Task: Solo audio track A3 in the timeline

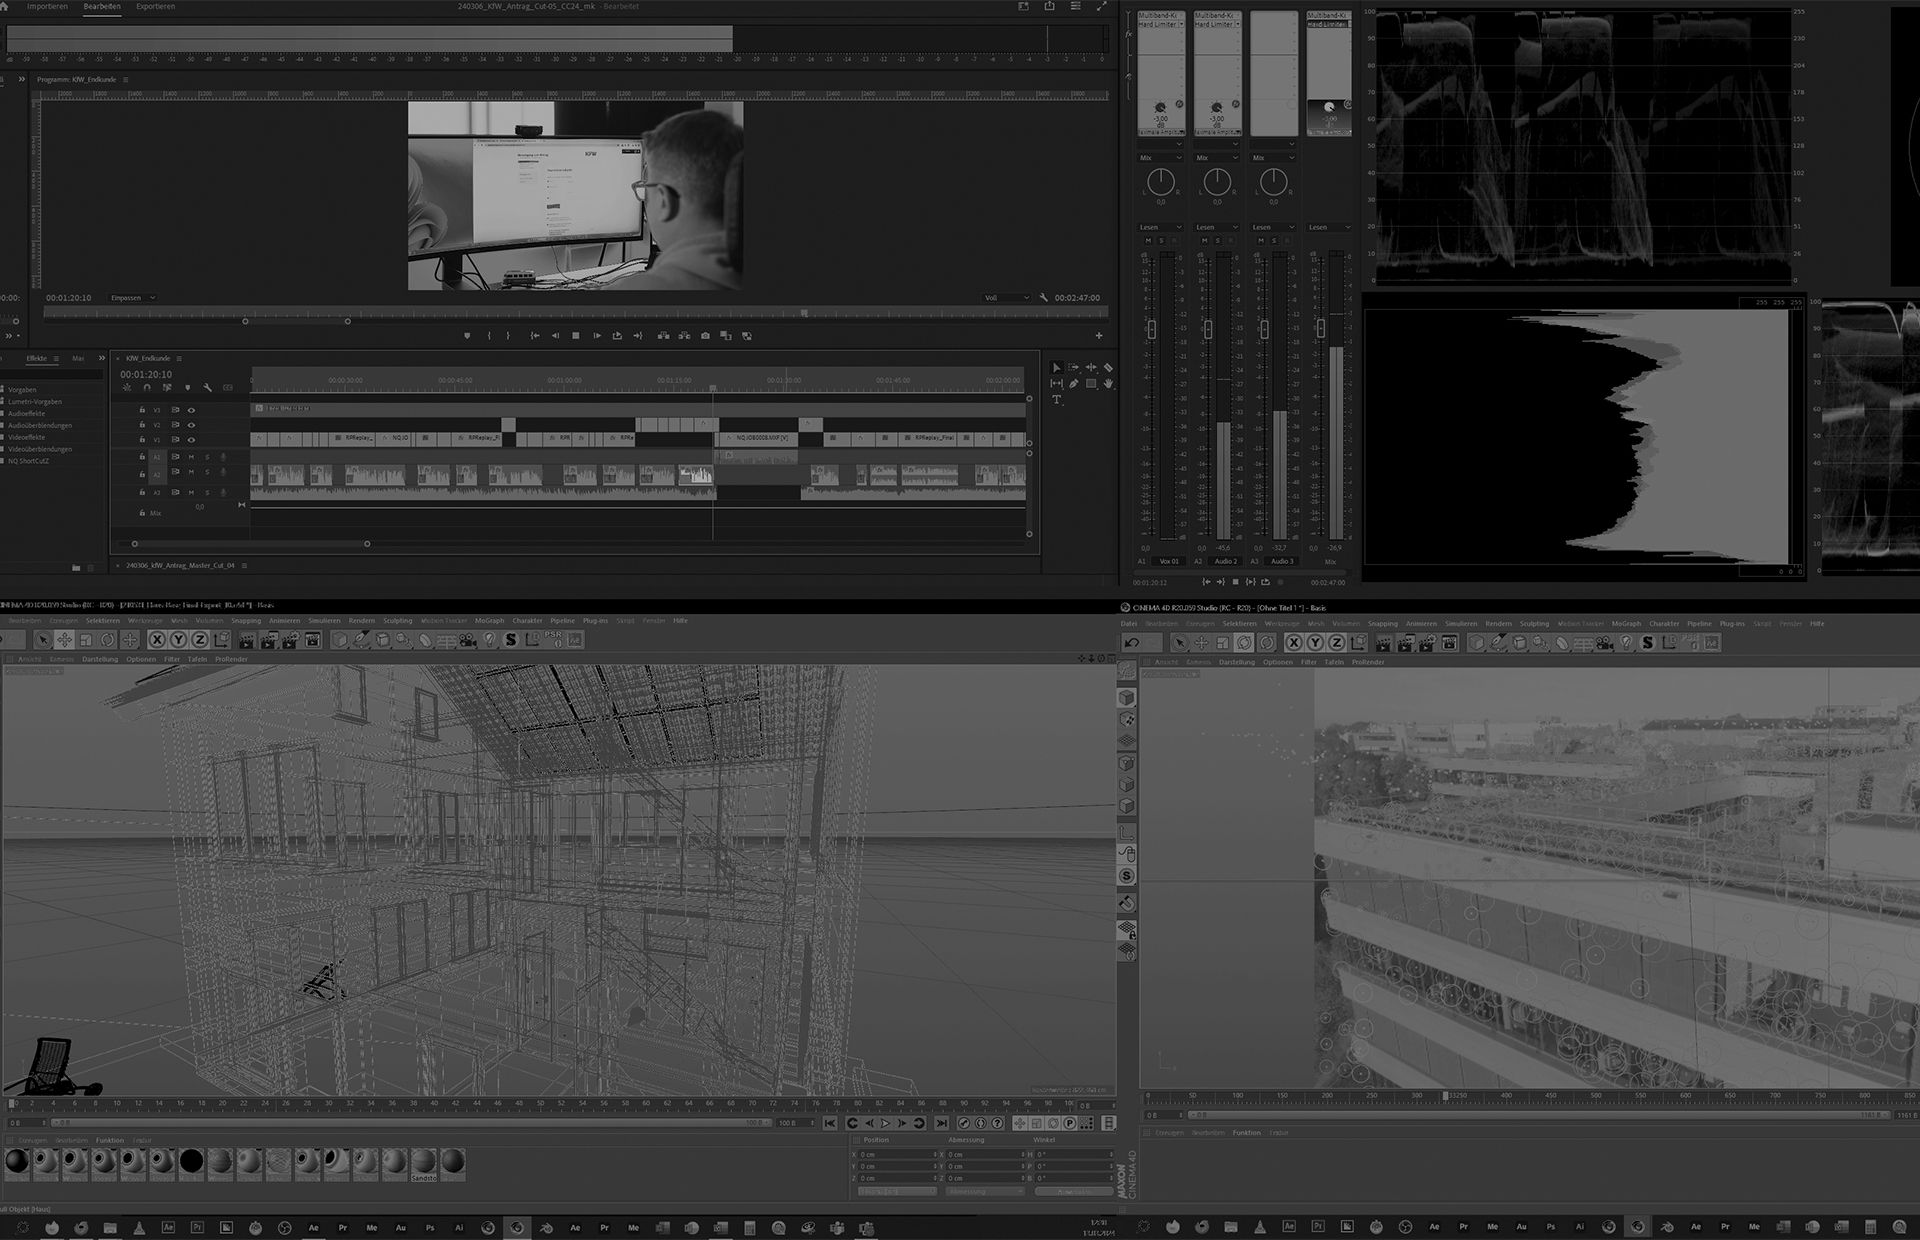Action: coord(207,492)
